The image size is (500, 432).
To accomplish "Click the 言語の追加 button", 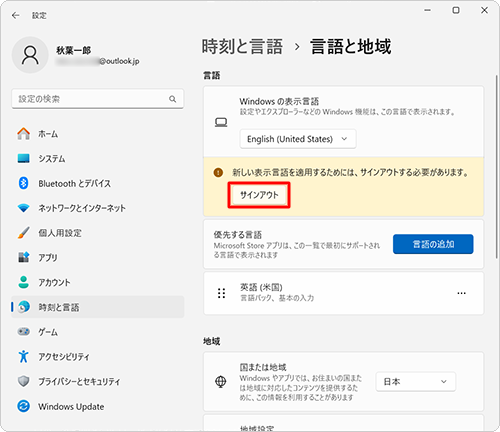I will click(433, 244).
